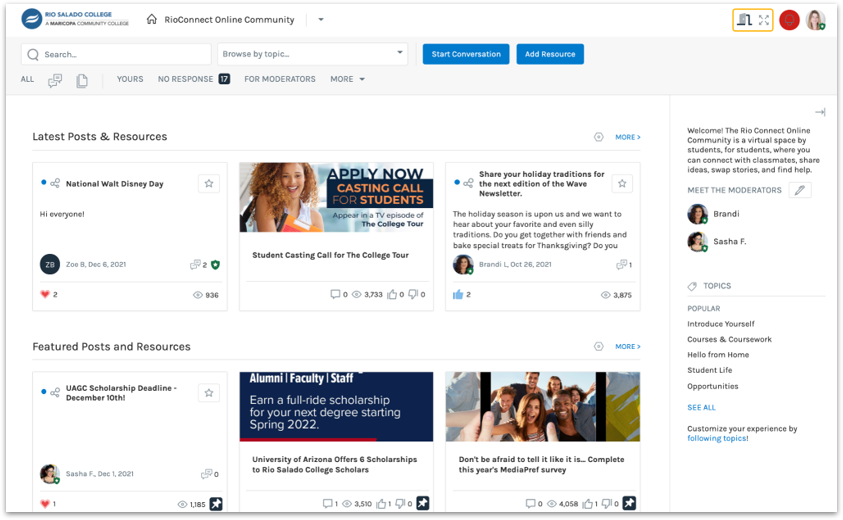The height and width of the screenshot is (520, 843).
Task: Open Brandi L's avatar on holiday post
Action: [x=463, y=264]
